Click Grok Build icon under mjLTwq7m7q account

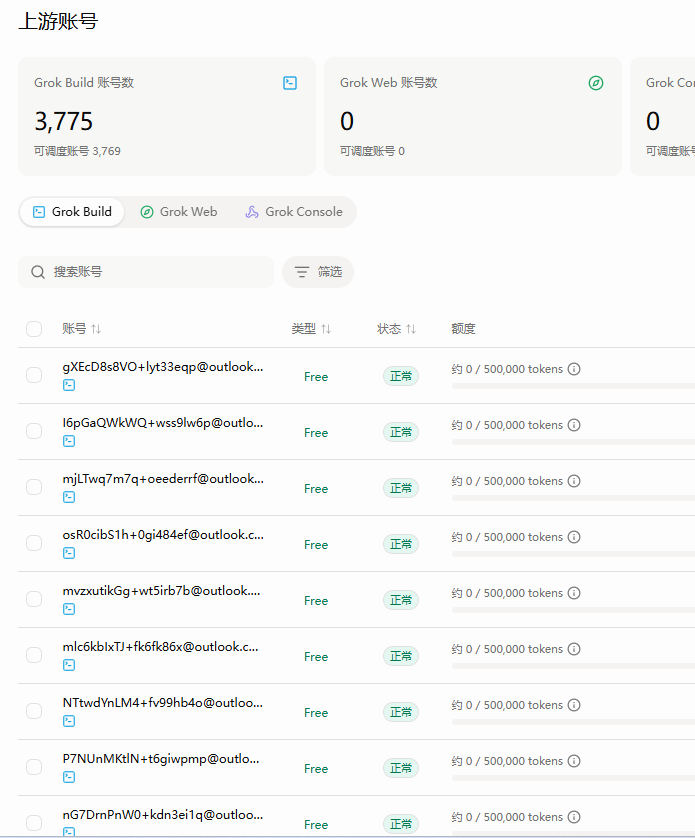pos(69,497)
